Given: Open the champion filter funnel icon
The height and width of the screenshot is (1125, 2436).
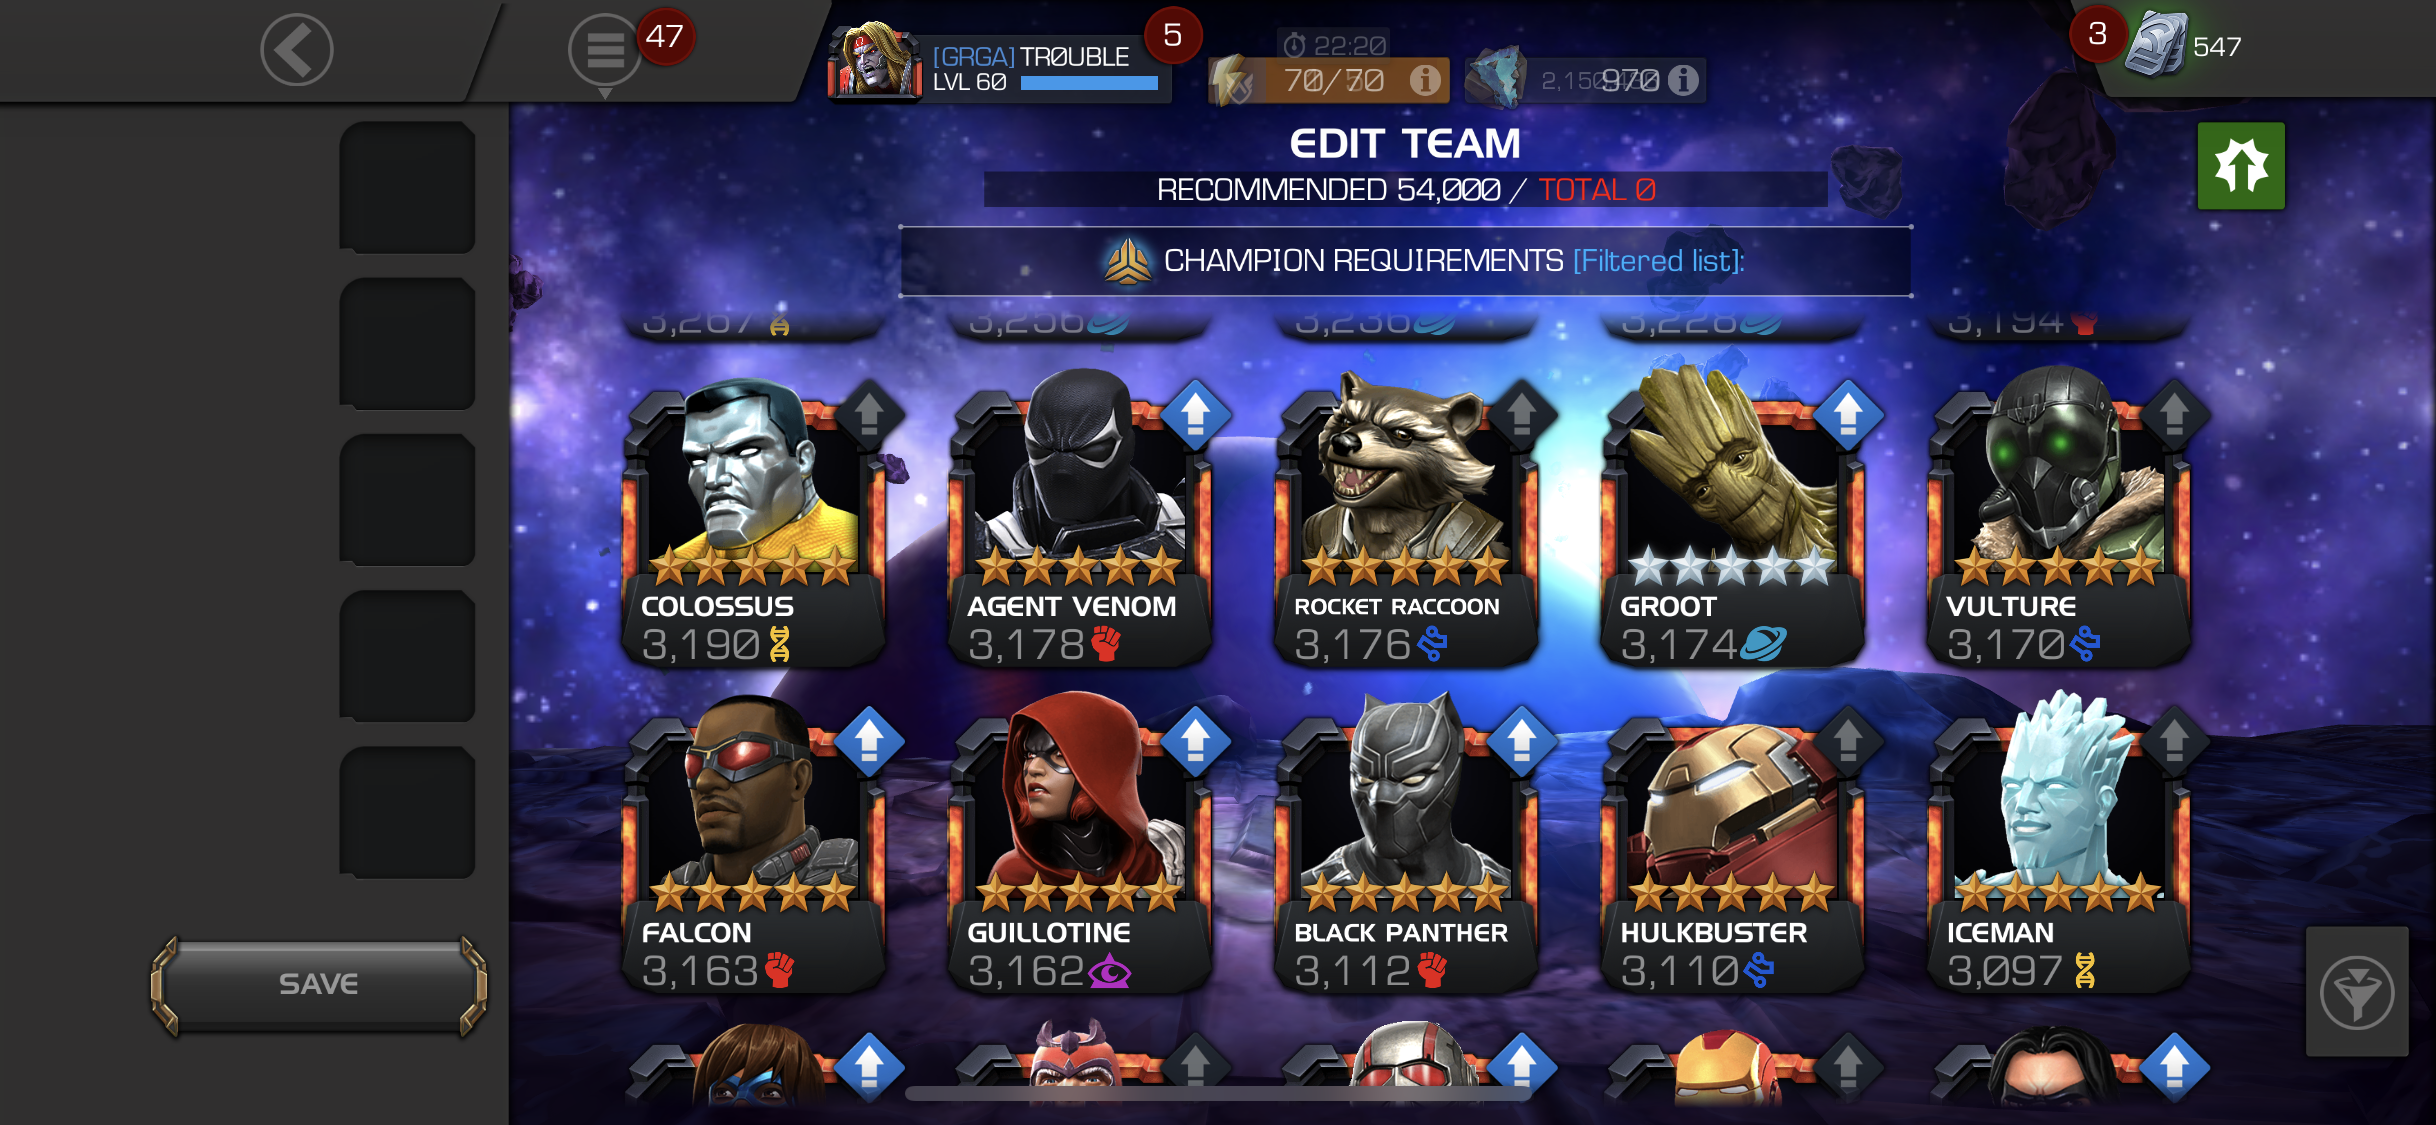Looking at the screenshot, I should 2357,992.
